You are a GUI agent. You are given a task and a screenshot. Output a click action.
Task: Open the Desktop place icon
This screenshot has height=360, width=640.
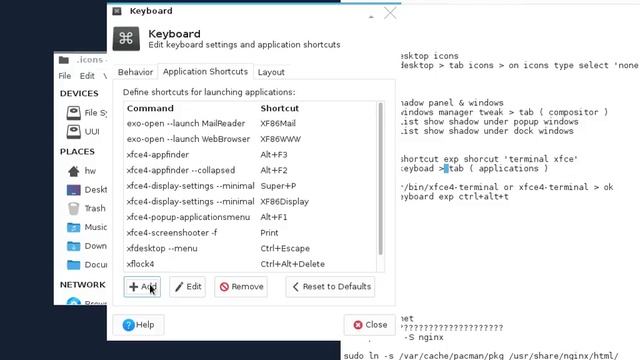pos(73,190)
